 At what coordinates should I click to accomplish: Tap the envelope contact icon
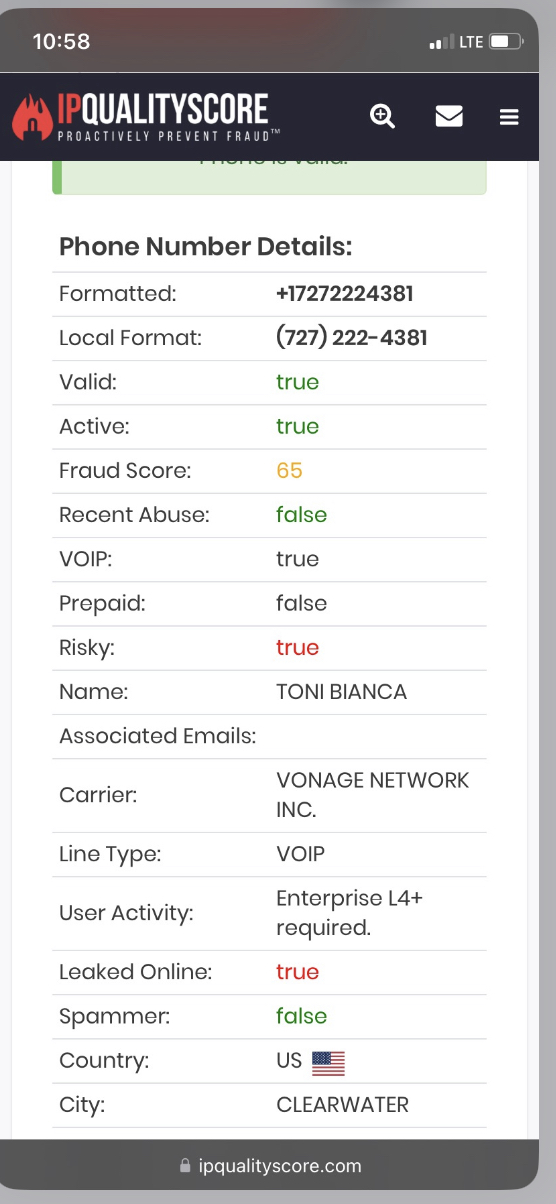coord(449,117)
